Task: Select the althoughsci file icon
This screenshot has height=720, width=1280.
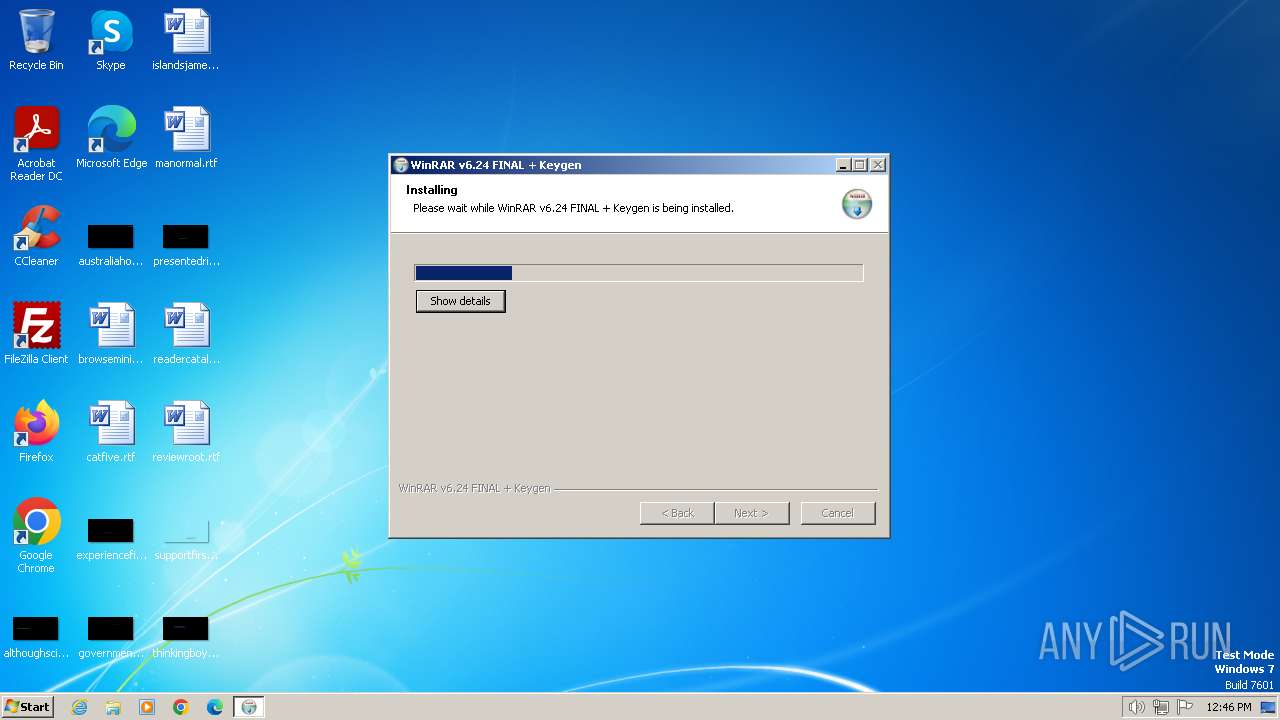Action: [36, 636]
